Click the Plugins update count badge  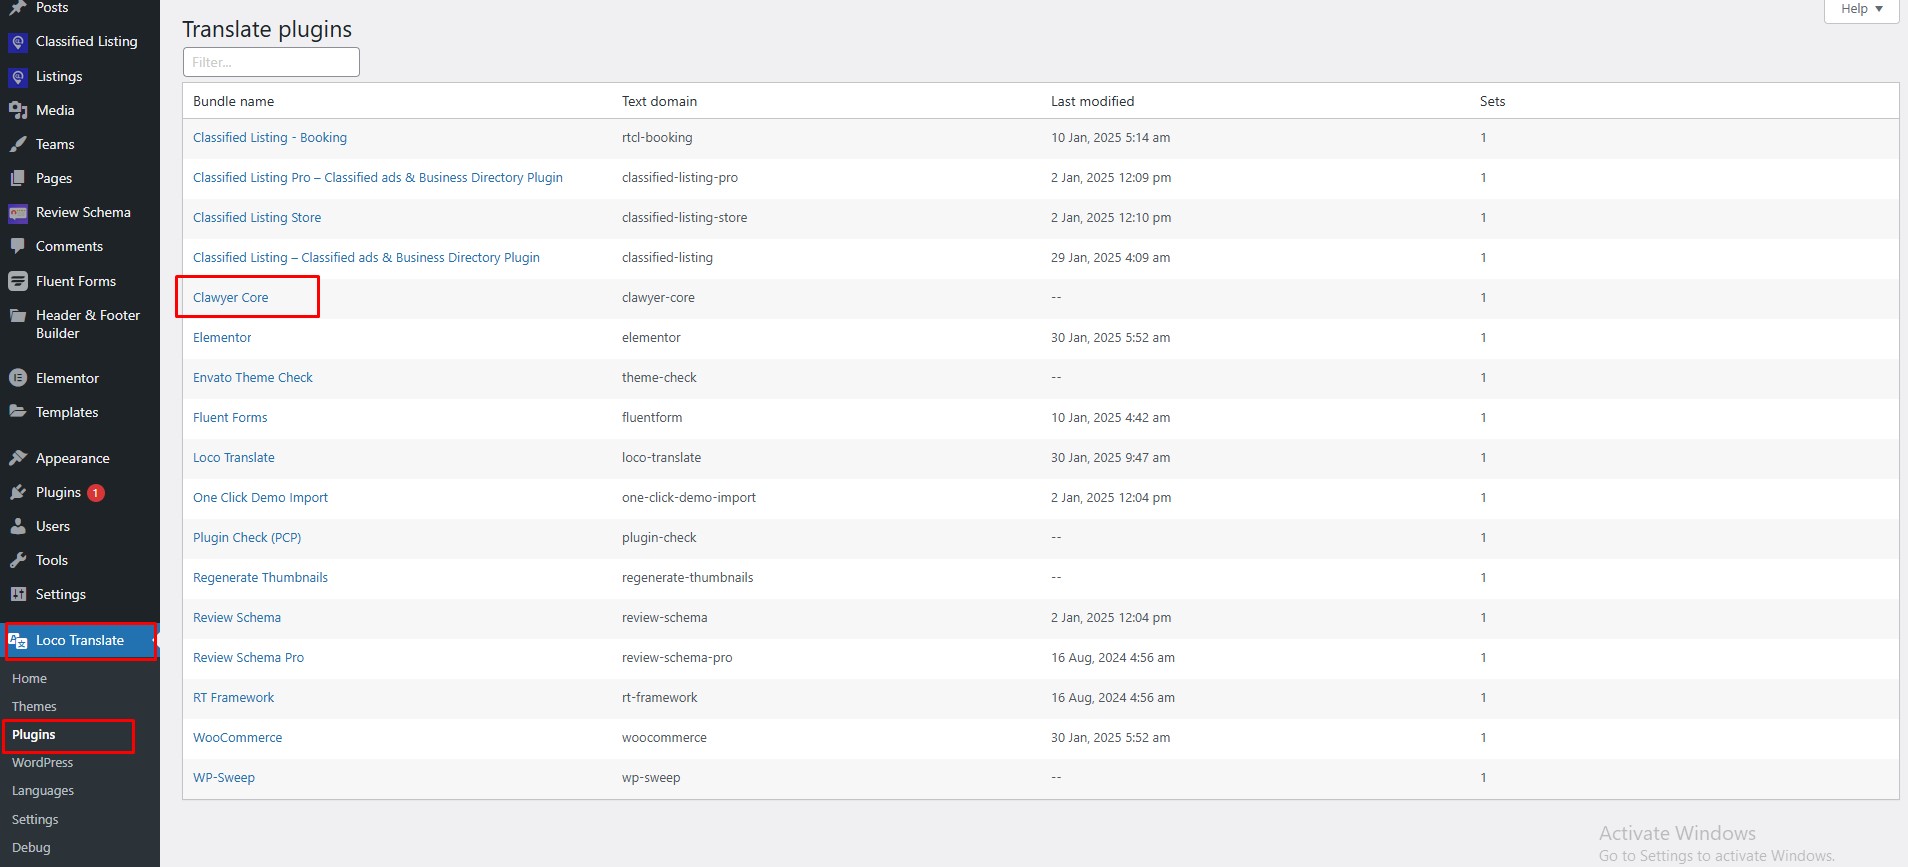[96, 493]
